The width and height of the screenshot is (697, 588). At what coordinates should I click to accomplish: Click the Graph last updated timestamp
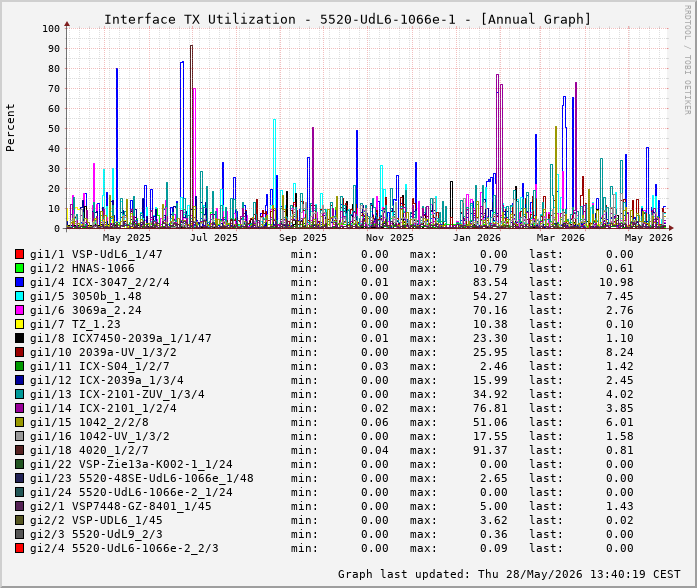(509, 574)
